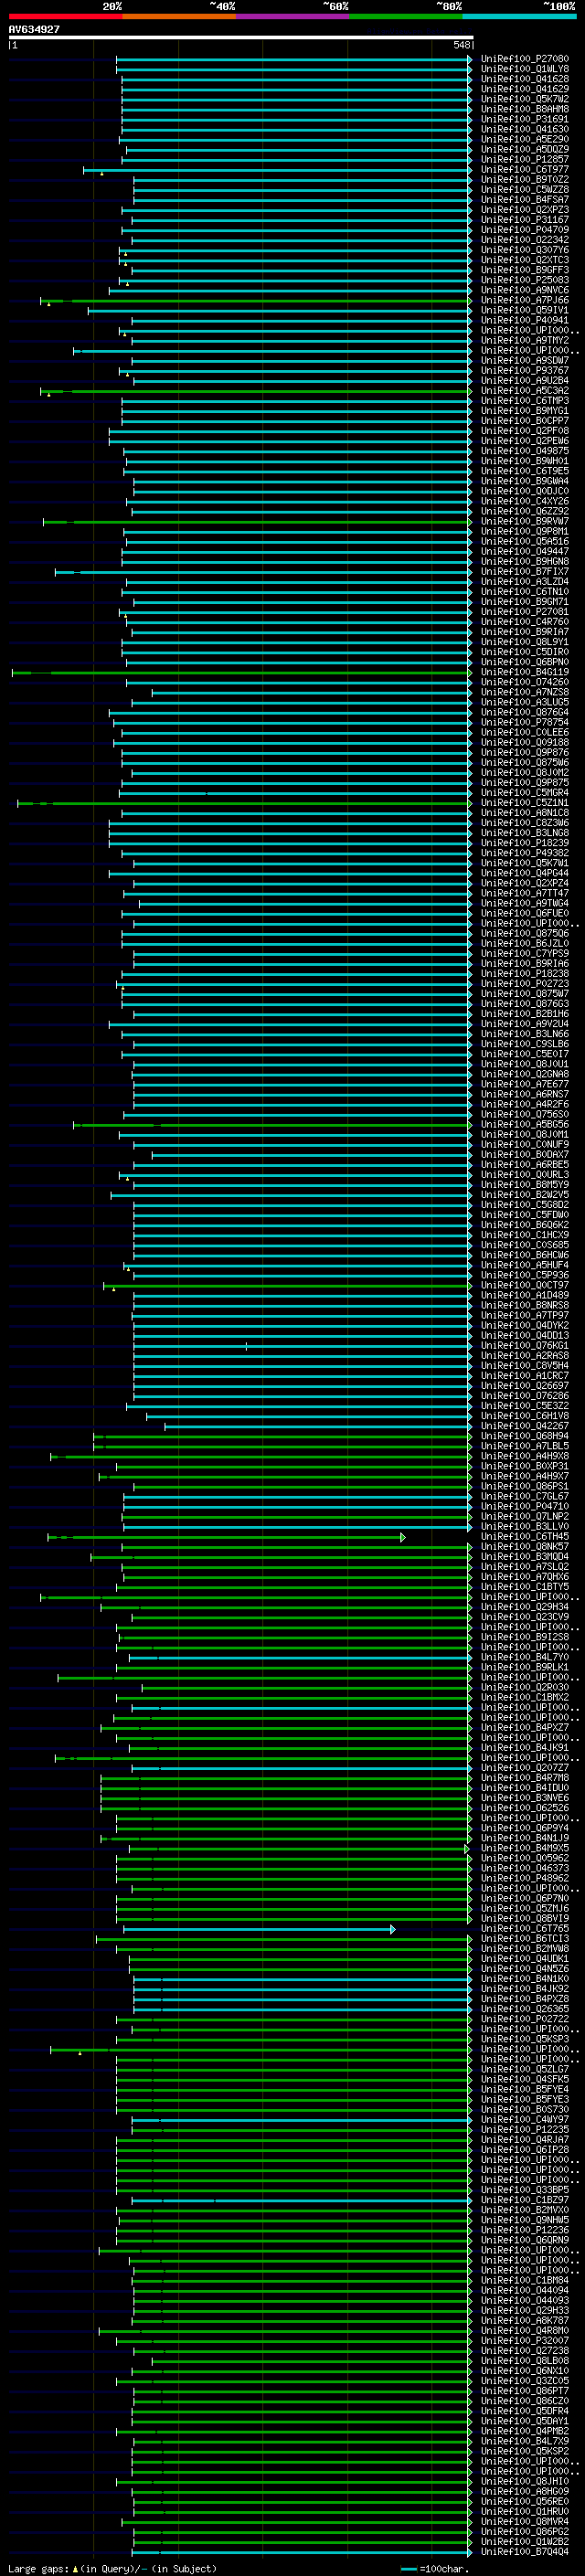Viewport: 585px width, 2576px height.
Task: Open hit UniRef100_Q8JHI0
Action: (525, 2482)
